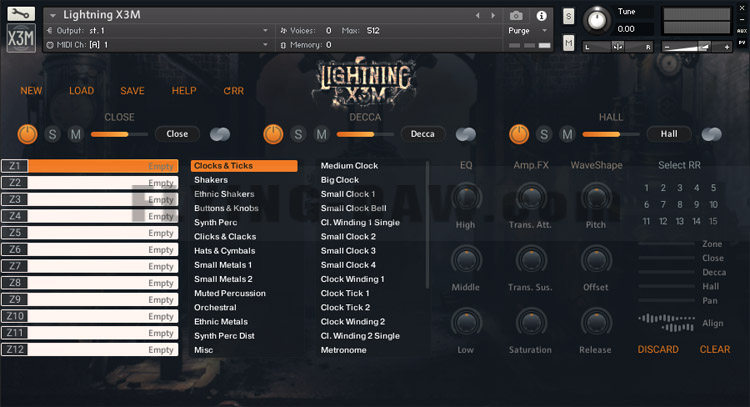Click the Offset knob
The width and height of the screenshot is (750, 407).
click(x=596, y=260)
